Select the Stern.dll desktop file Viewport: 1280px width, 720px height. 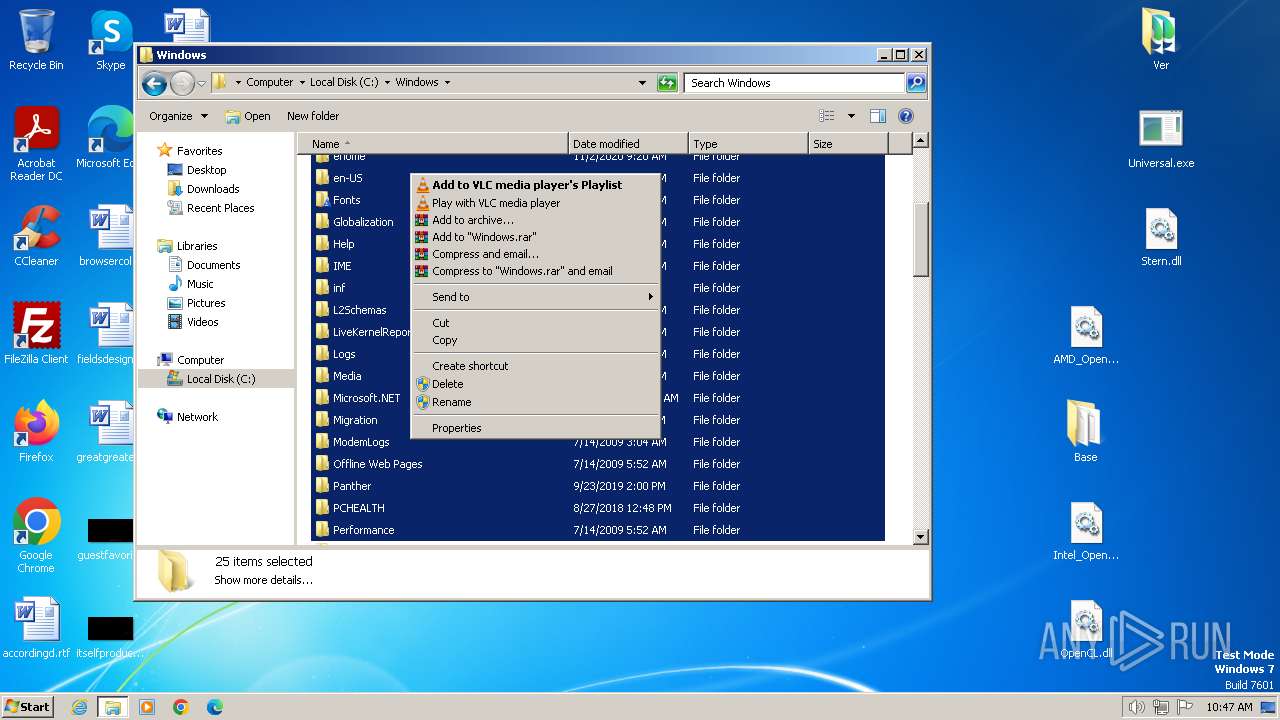click(x=1161, y=237)
